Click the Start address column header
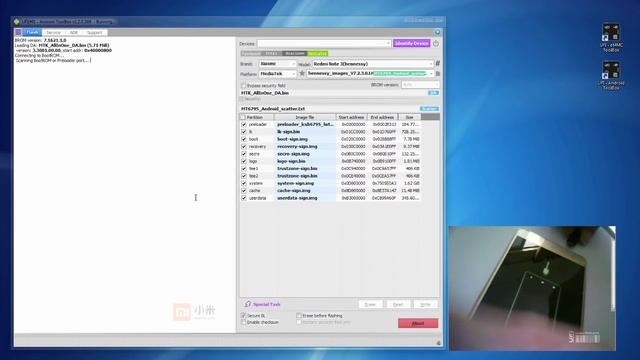640x360 pixels. 351,117
